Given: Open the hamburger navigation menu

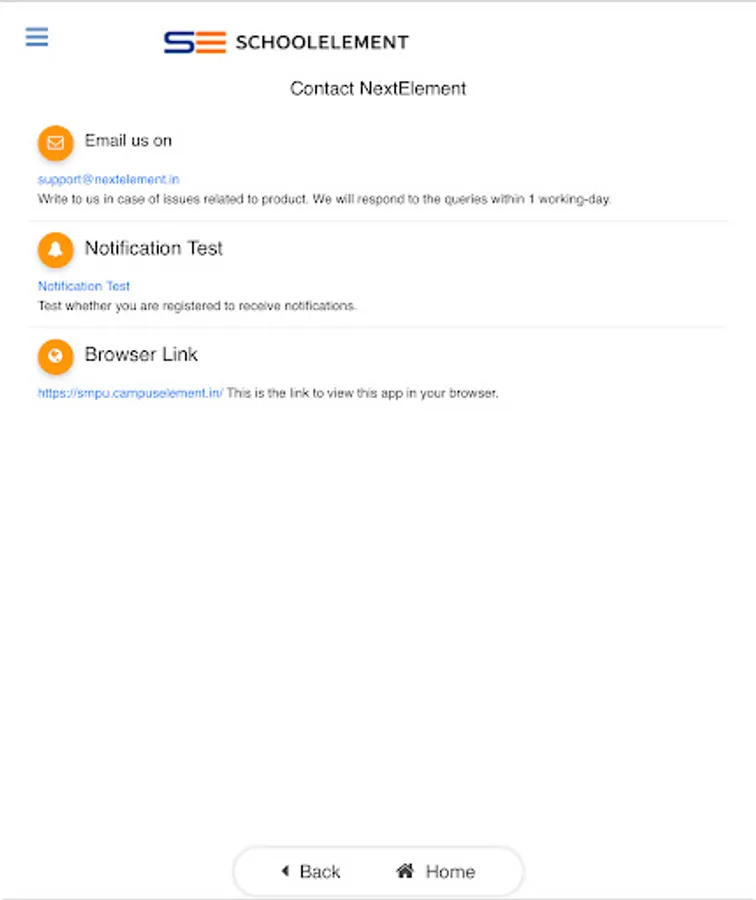Looking at the screenshot, I should (37, 37).
